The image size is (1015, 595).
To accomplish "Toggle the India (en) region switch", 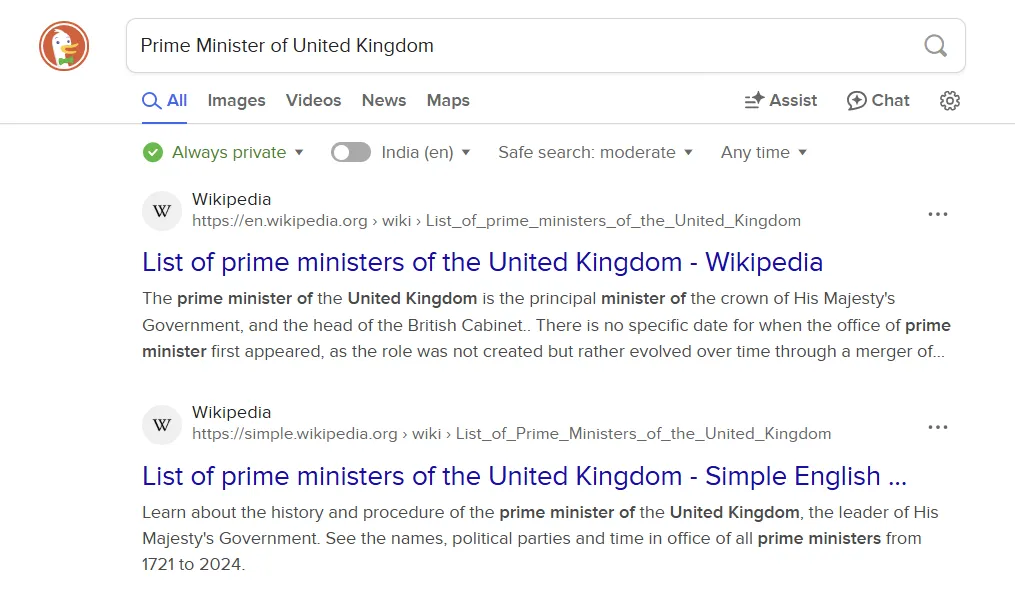I will pyautogui.click(x=351, y=152).
